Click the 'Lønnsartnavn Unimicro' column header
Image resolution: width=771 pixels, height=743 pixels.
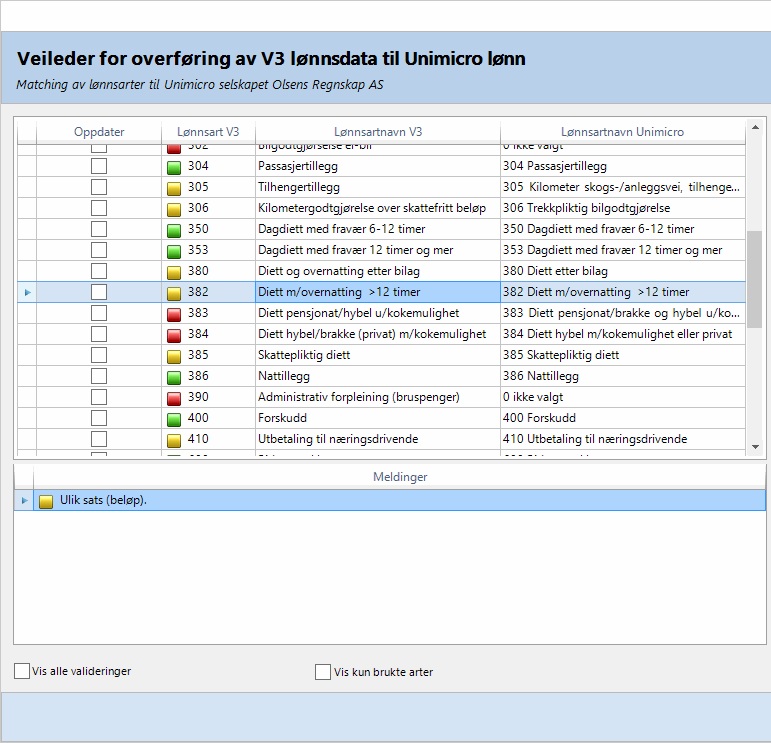coord(622,132)
